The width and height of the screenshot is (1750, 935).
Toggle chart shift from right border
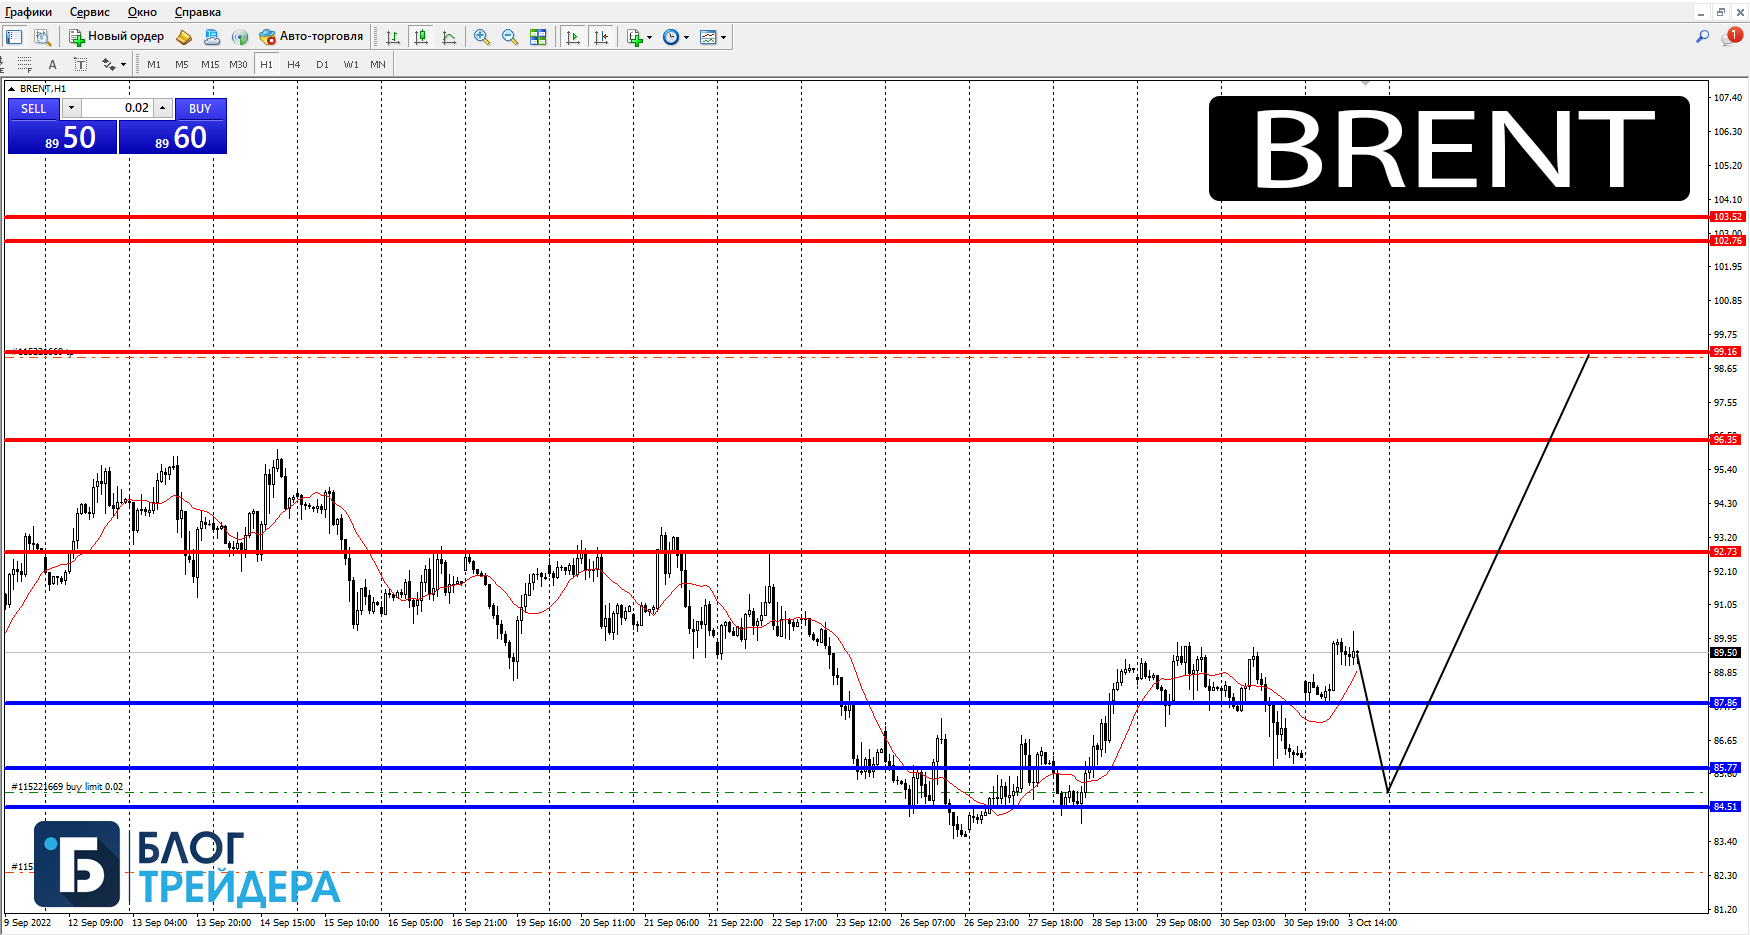coord(601,37)
